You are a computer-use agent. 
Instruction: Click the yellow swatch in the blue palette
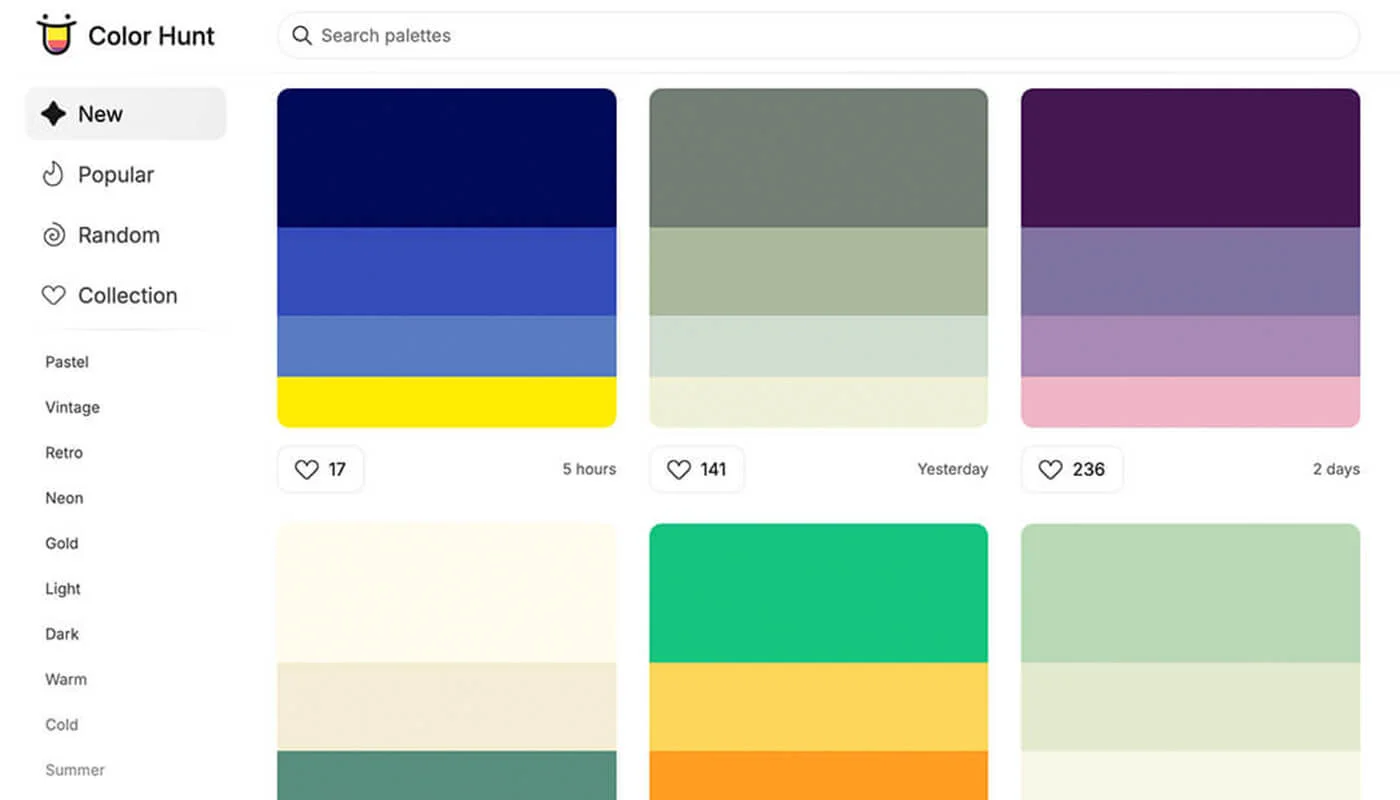[x=446, y=401]
